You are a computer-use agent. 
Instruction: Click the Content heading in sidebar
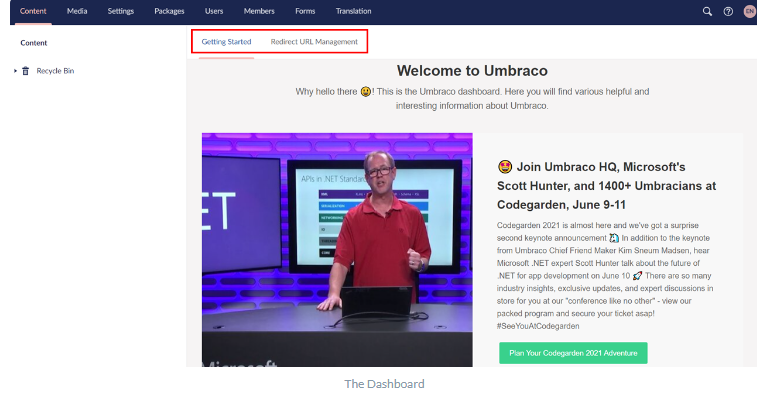tap(34, 43)
